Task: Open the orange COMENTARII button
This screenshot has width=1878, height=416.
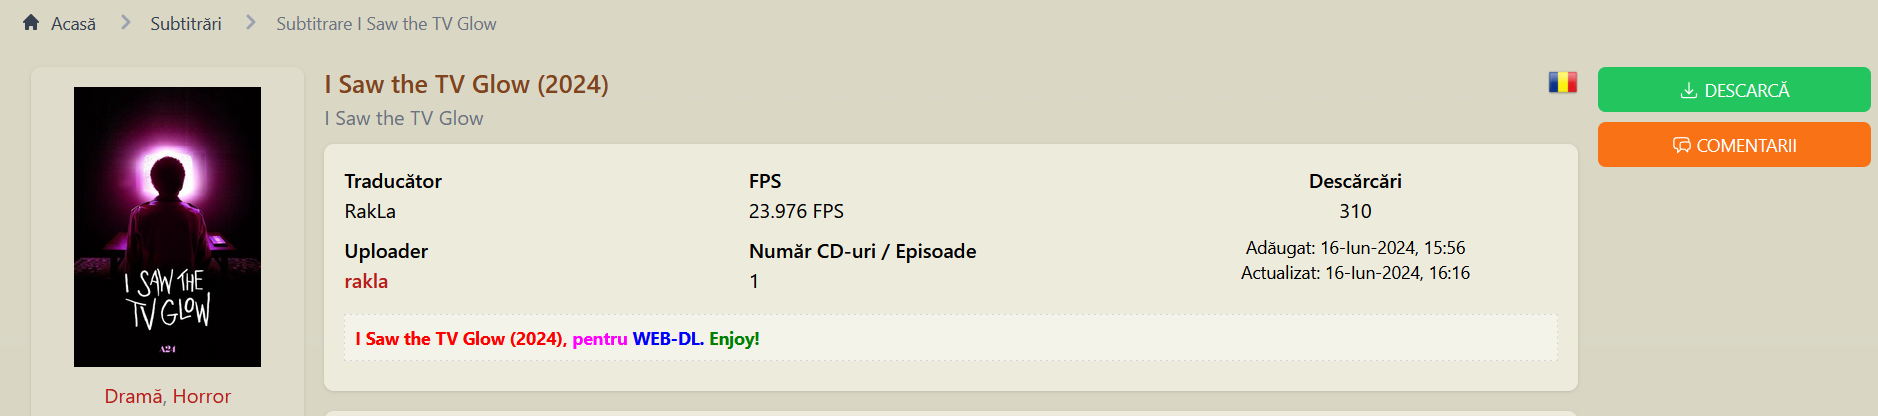Action: coord(1733,145)
